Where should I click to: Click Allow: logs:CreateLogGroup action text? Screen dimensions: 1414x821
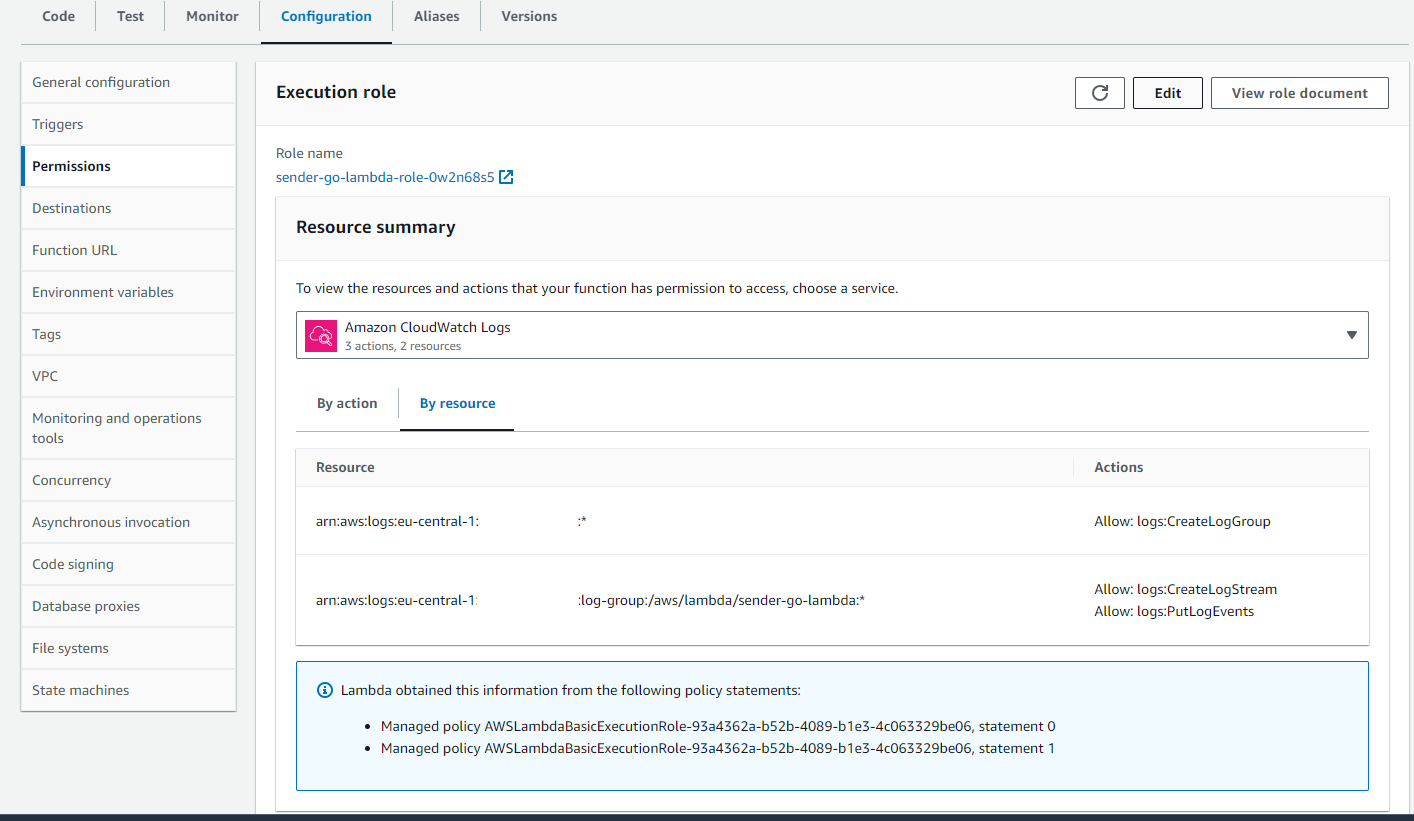tap(1183, 521)
